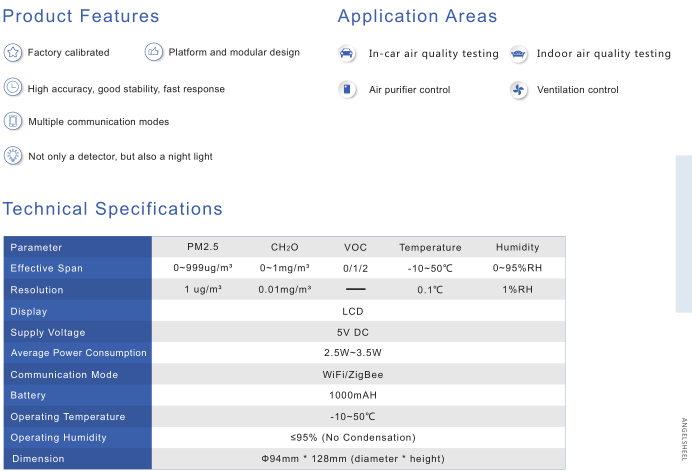
Task: Click the -10~50℃ Operating Temperature value
Action: click(x=353, y=416)
